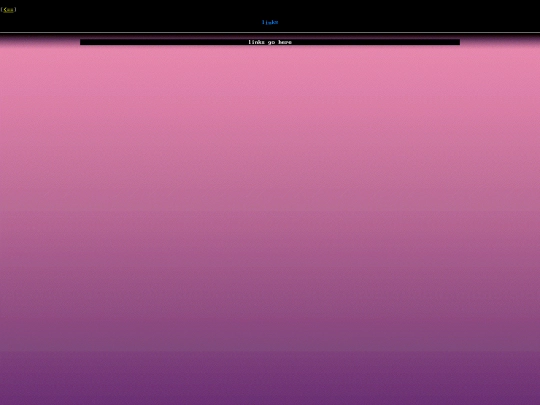Click the "links go here" text bar
Image resolution: width=540 pixels, height=405 pixels.
[x=270, y=42]
